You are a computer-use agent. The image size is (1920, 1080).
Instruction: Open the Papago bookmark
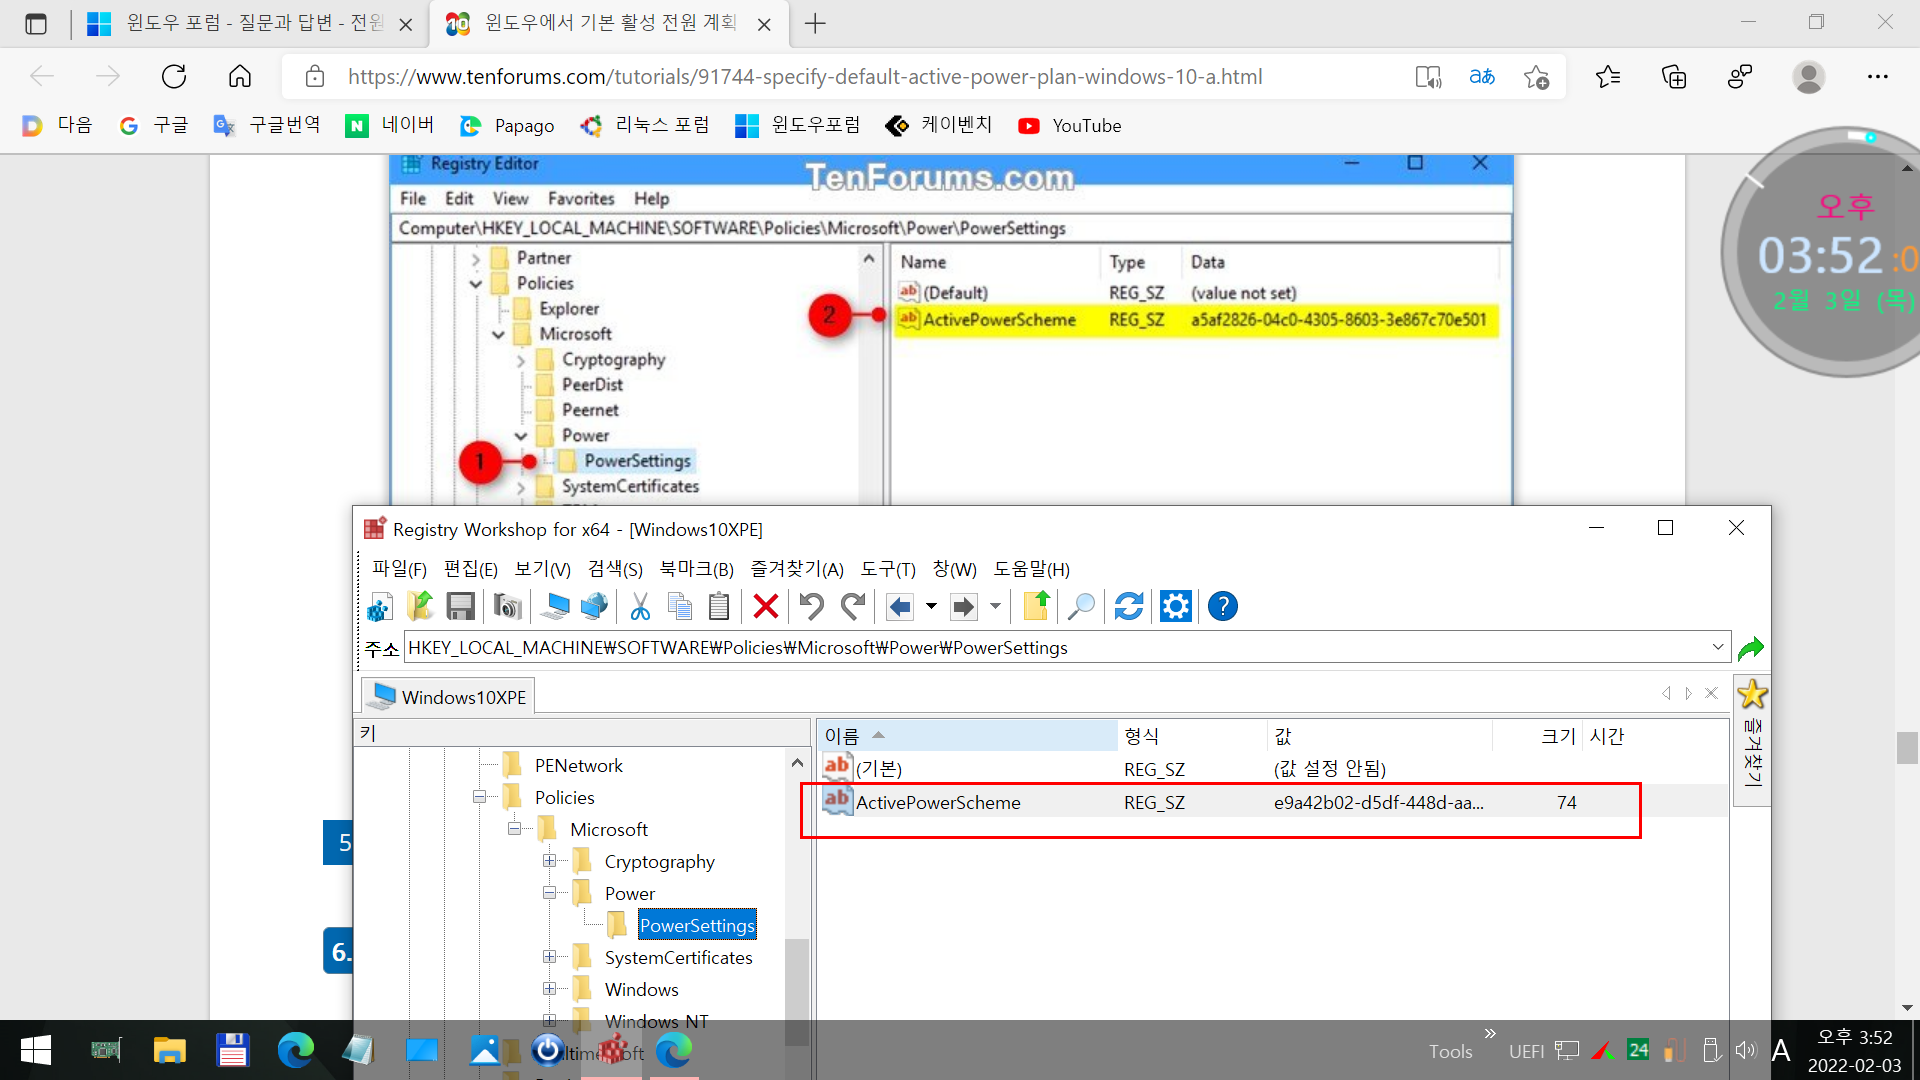click(507, 125)
